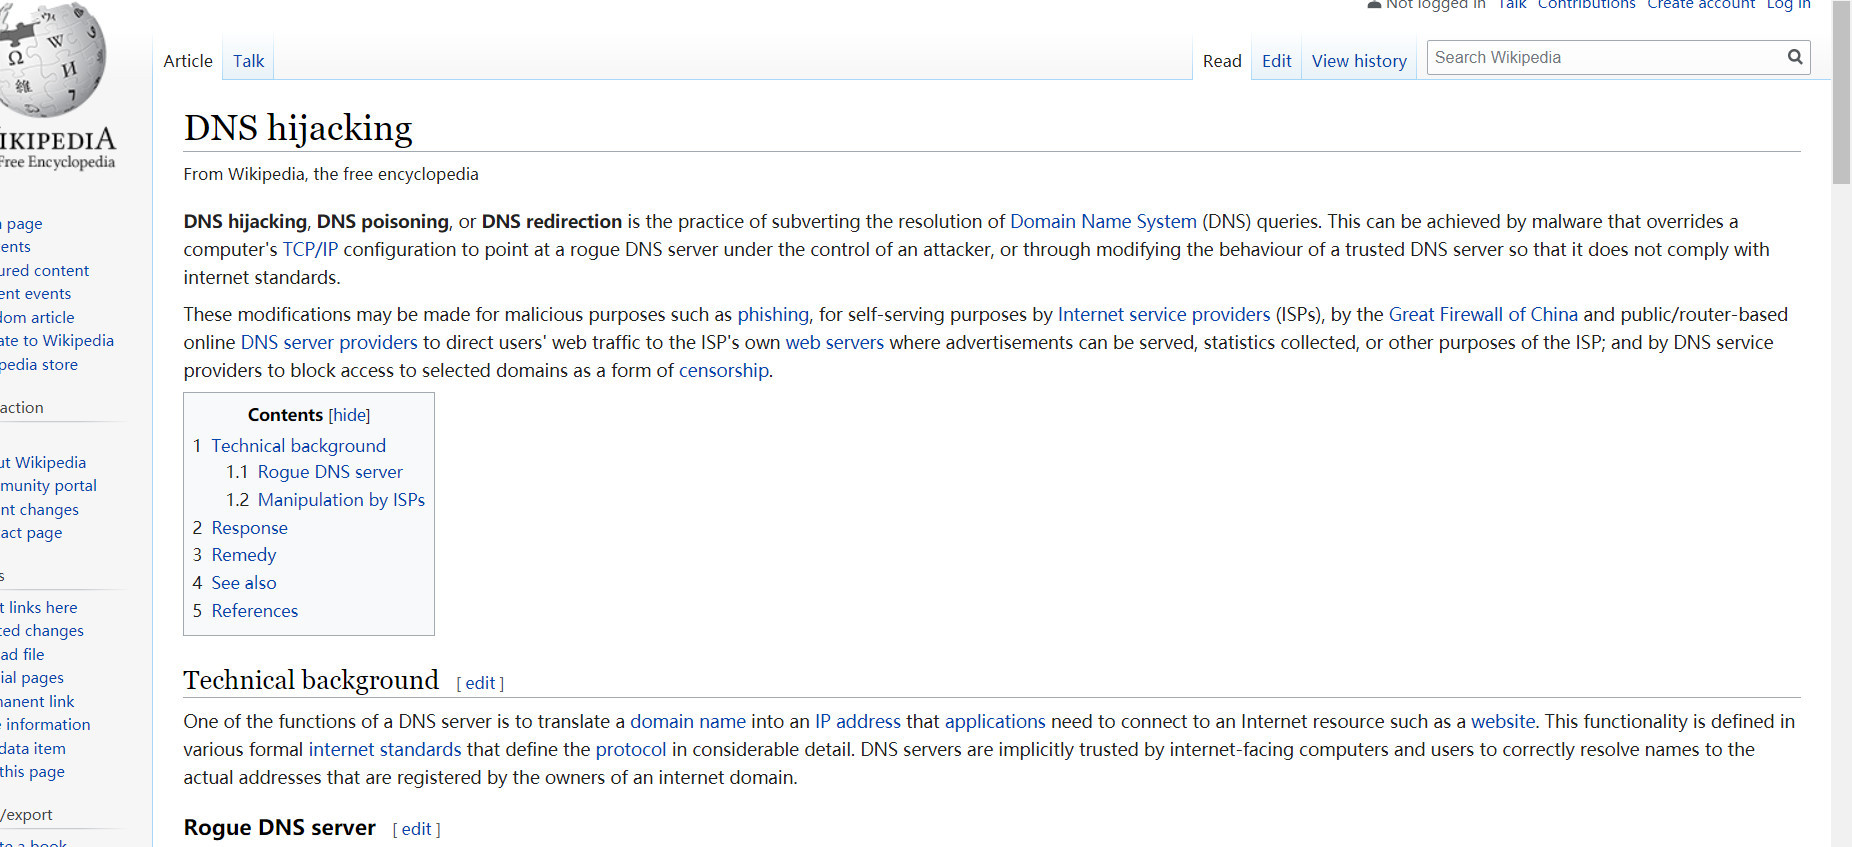
Task: Jump to References section in contents
Action: 254,611
